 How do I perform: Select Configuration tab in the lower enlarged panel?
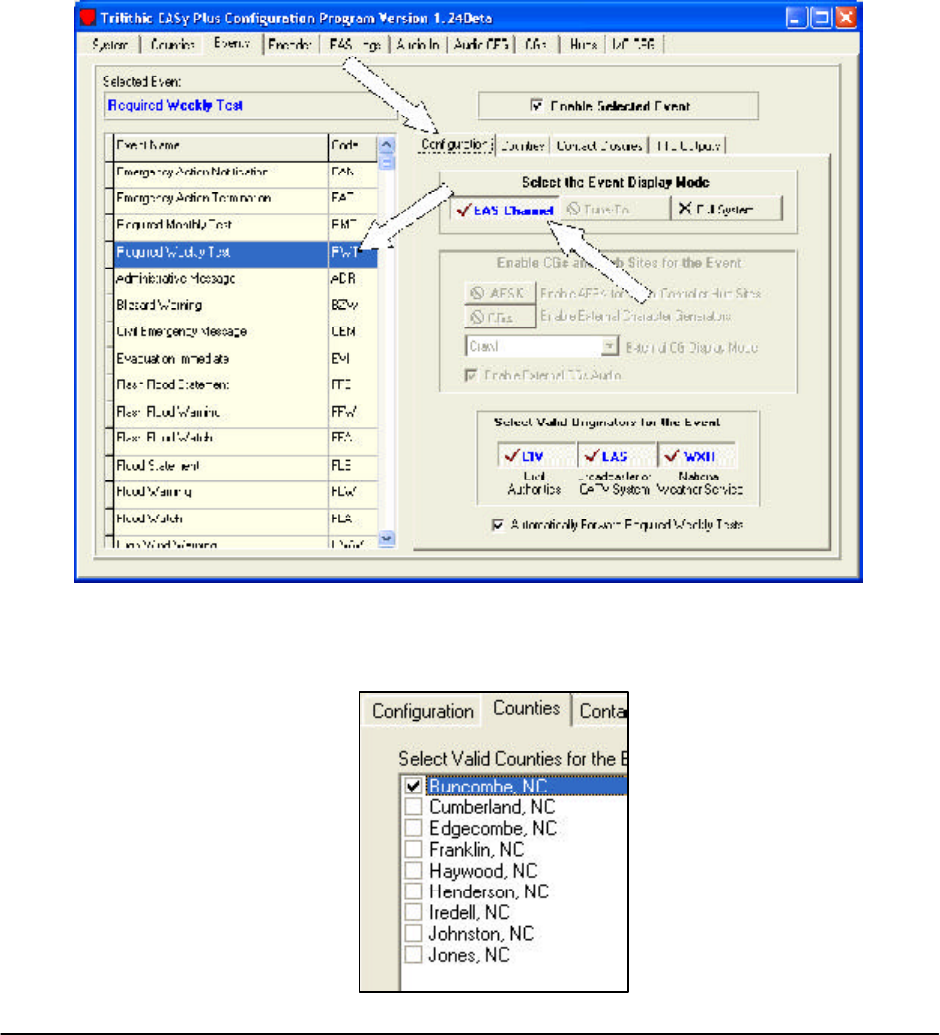422,712
